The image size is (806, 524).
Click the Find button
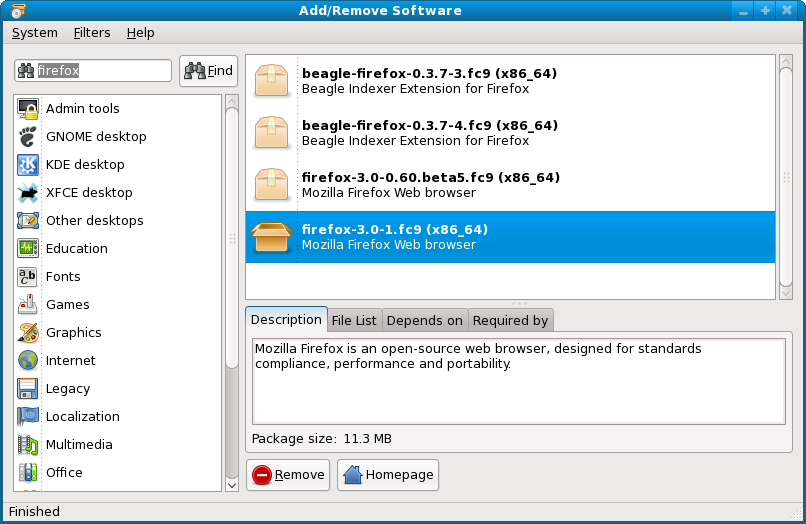[209, 71]
